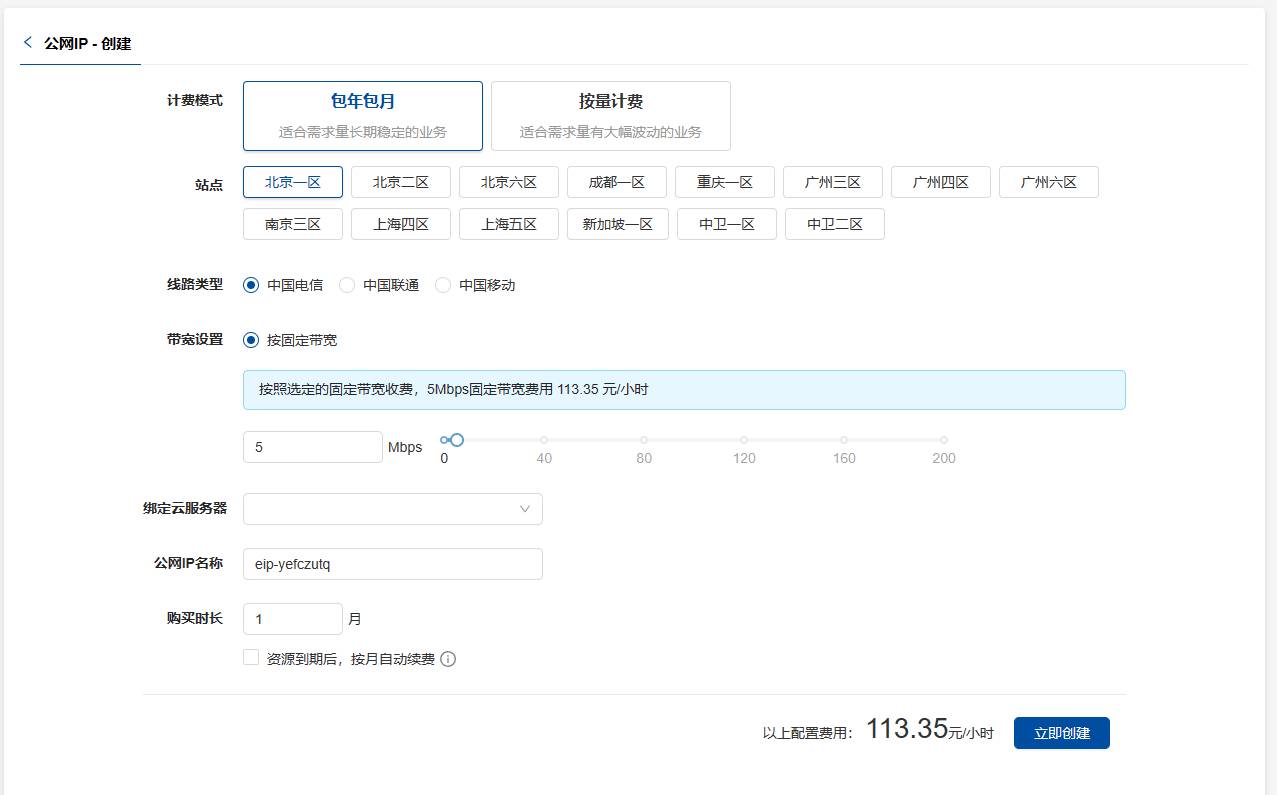
Task: Click the bandwidth slider handle
Action: click(x=457, y=440)
